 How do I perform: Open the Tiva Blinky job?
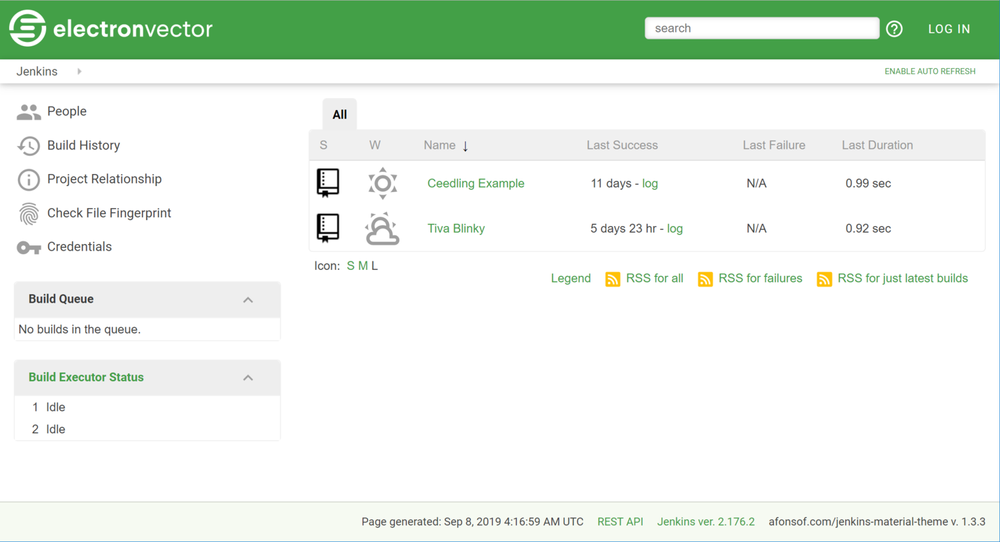pyautogui.click(x=456, y=229)
